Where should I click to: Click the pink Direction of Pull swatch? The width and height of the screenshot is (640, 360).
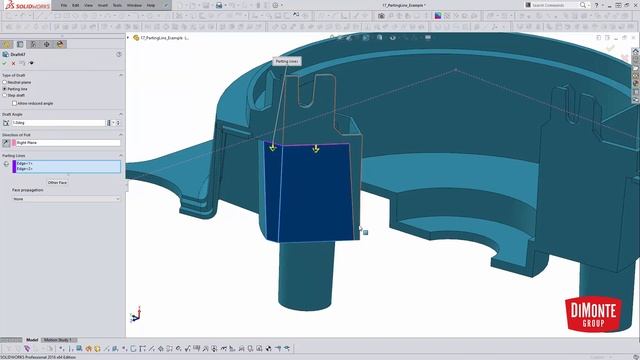point(14,142)
